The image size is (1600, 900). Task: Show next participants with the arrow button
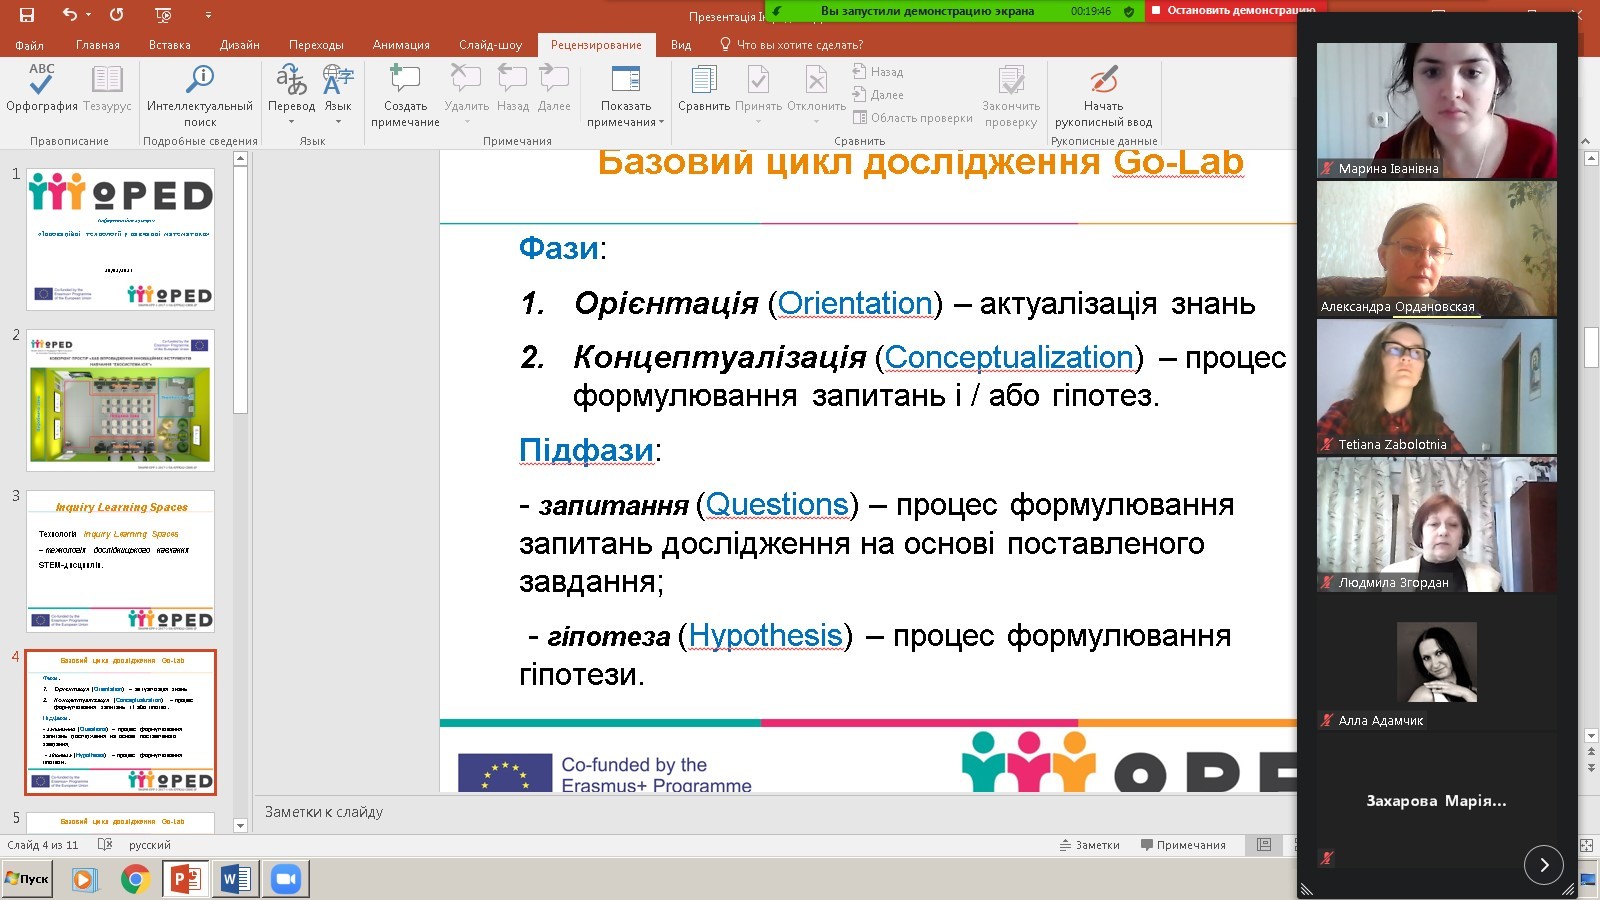coord(1543,865)
